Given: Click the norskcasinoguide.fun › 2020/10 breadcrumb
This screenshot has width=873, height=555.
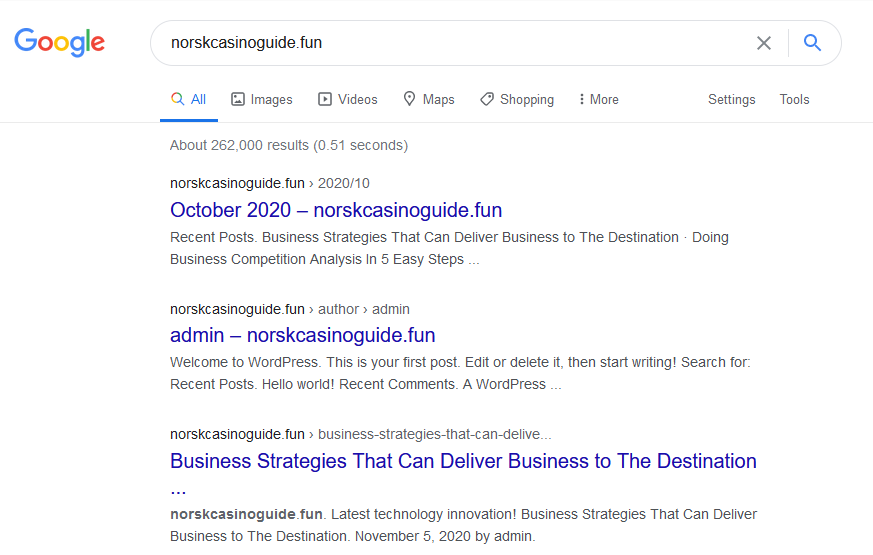Looking at the screenshot, I should pos(270,183).
